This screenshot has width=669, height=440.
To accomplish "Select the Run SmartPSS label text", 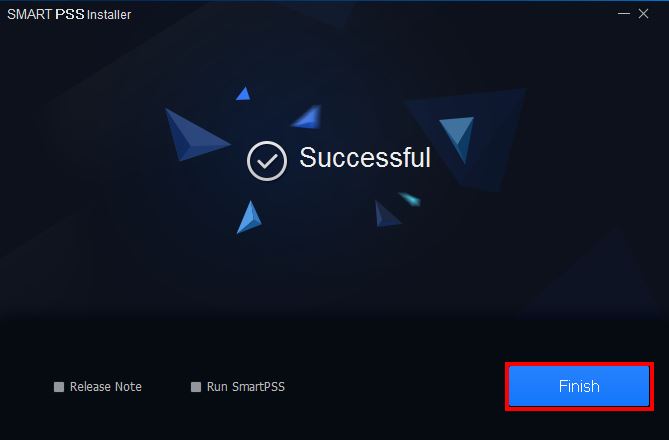I will point(246,387).
